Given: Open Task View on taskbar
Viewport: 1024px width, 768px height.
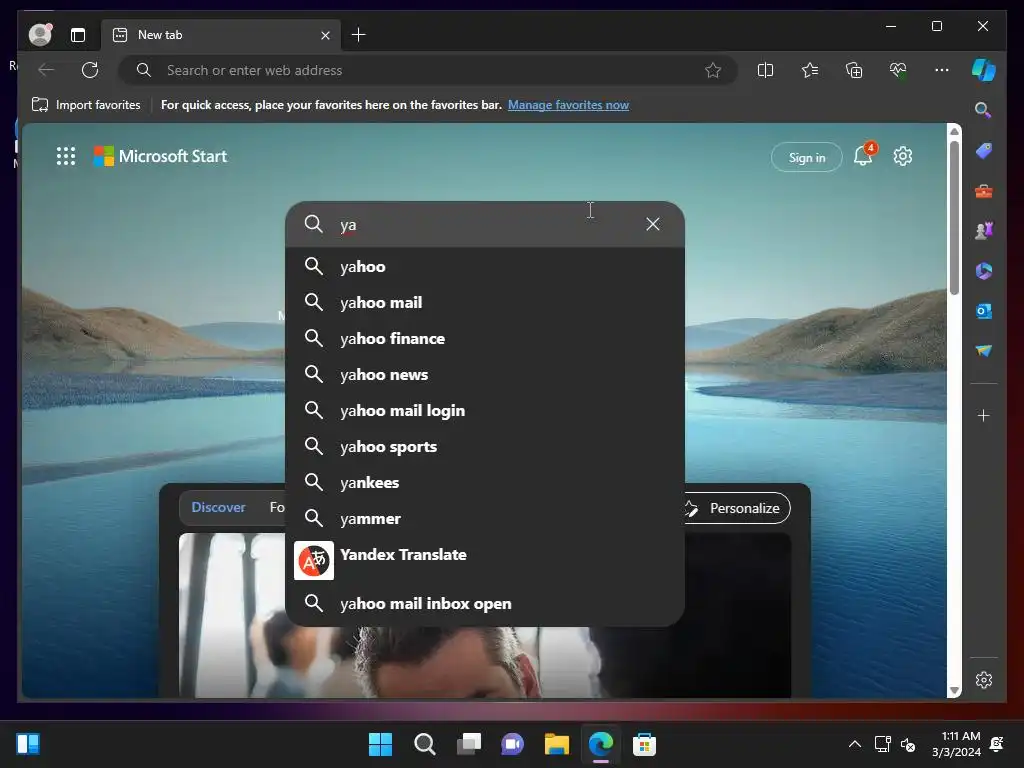Looking at the screenshot, I should 469,744.
